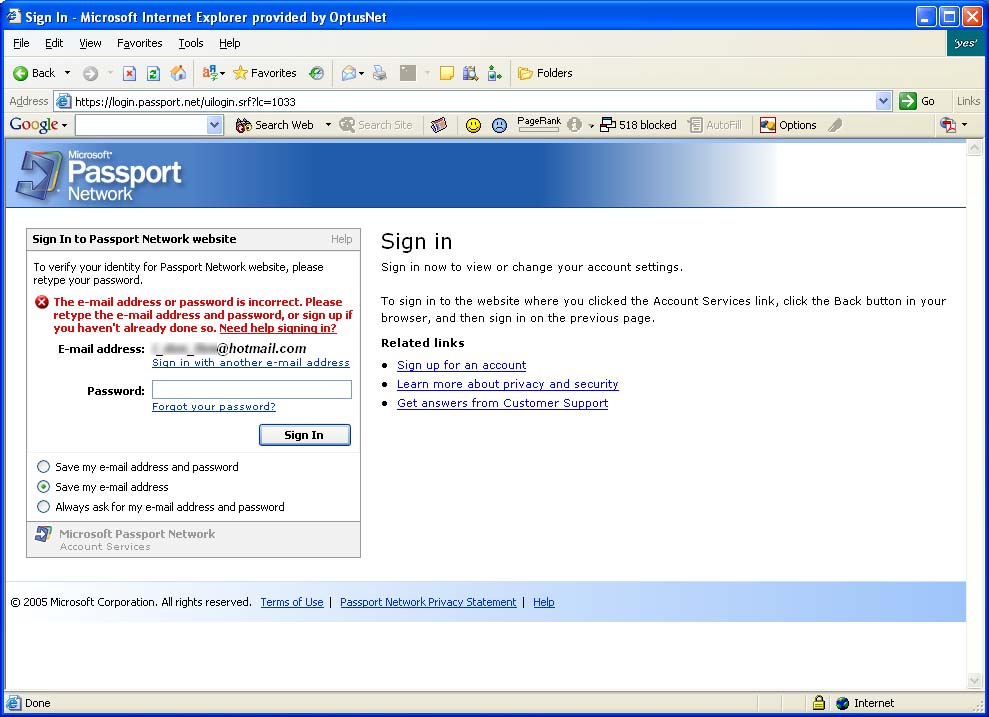The image size is (989, 717).
Task: Open the File menu
Action: coord(21,43)
